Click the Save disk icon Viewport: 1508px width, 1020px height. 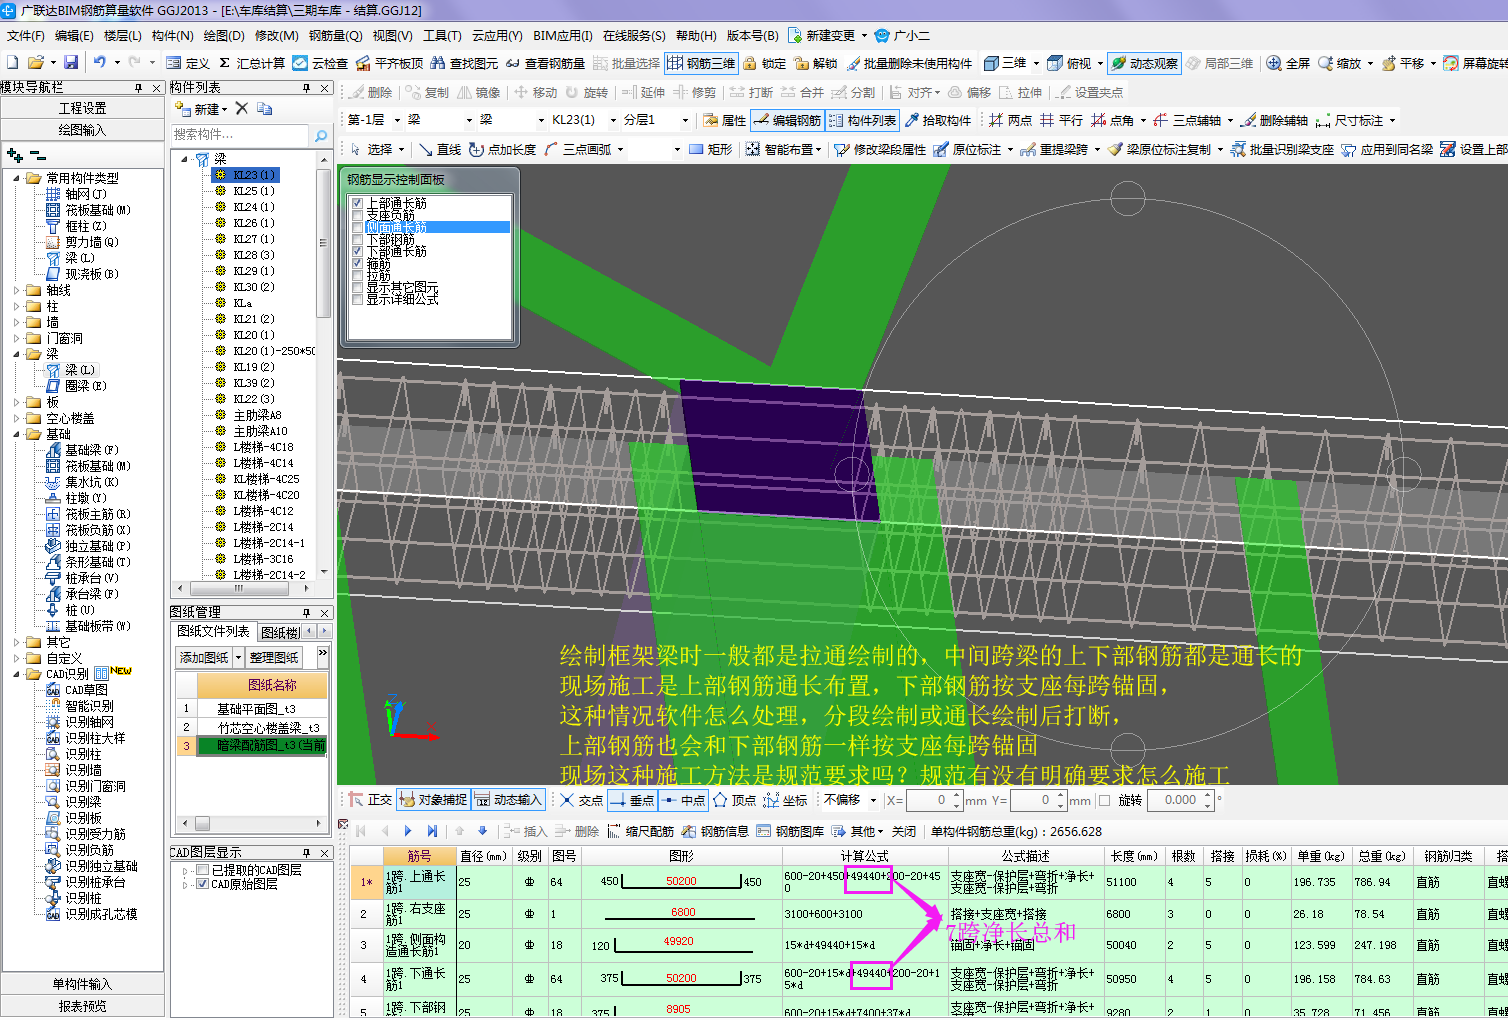click(x=71, y=63)
